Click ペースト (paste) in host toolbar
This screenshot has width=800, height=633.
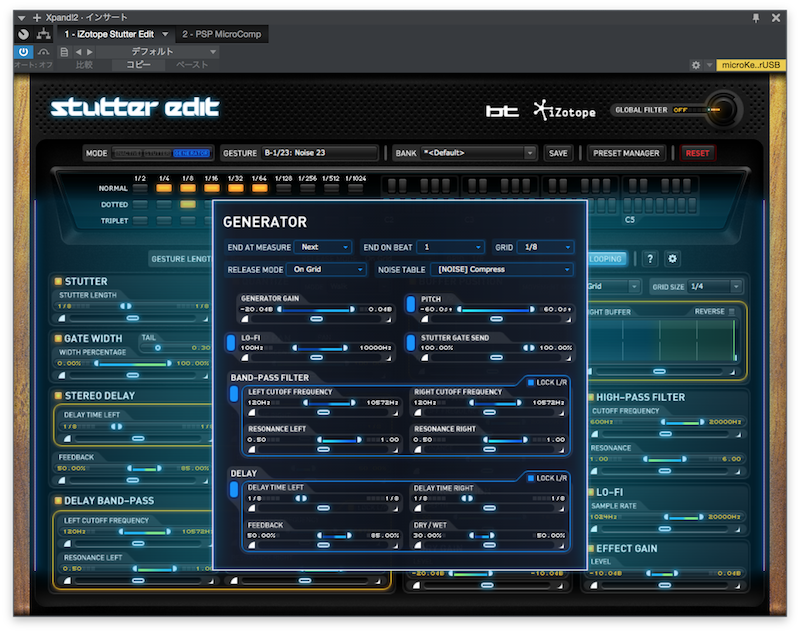click(x=192, y=65)
